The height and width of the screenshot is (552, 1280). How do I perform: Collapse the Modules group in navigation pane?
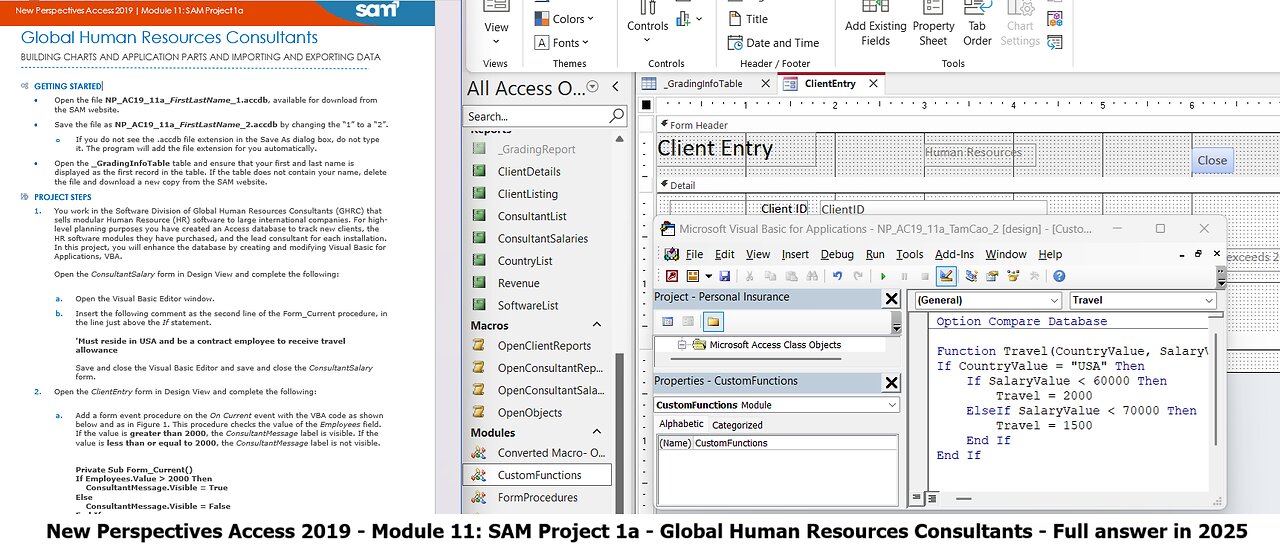click(597, 433)
